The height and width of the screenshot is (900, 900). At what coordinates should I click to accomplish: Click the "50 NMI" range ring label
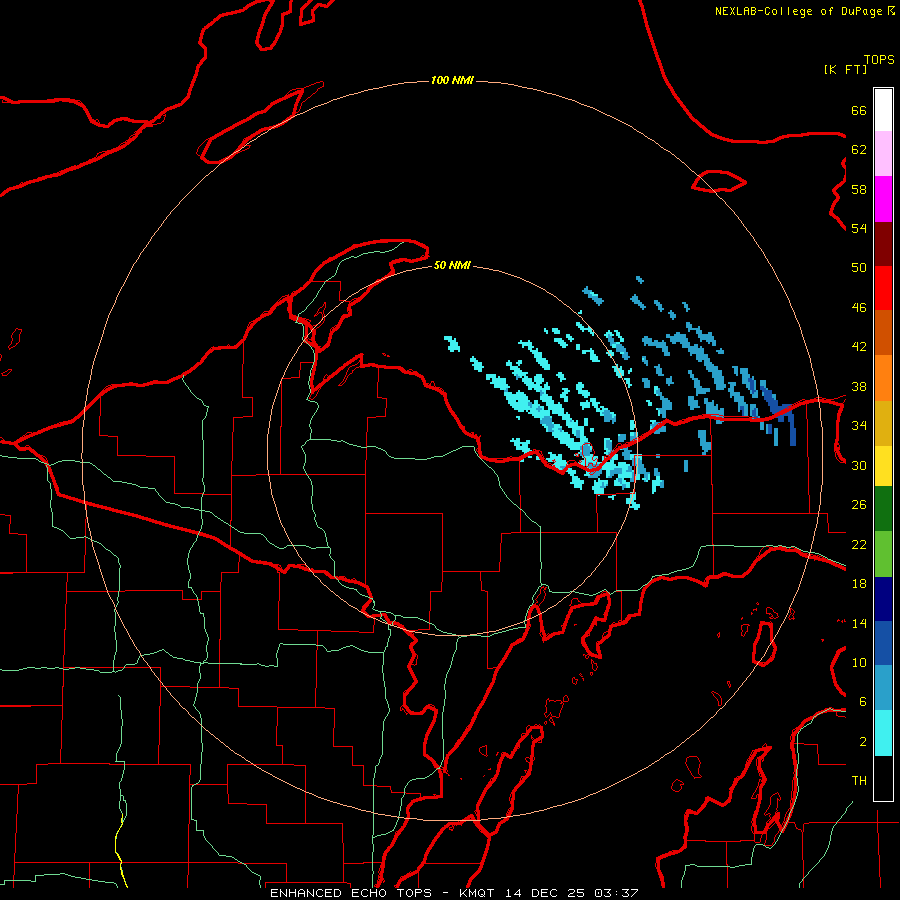point(452,265)
